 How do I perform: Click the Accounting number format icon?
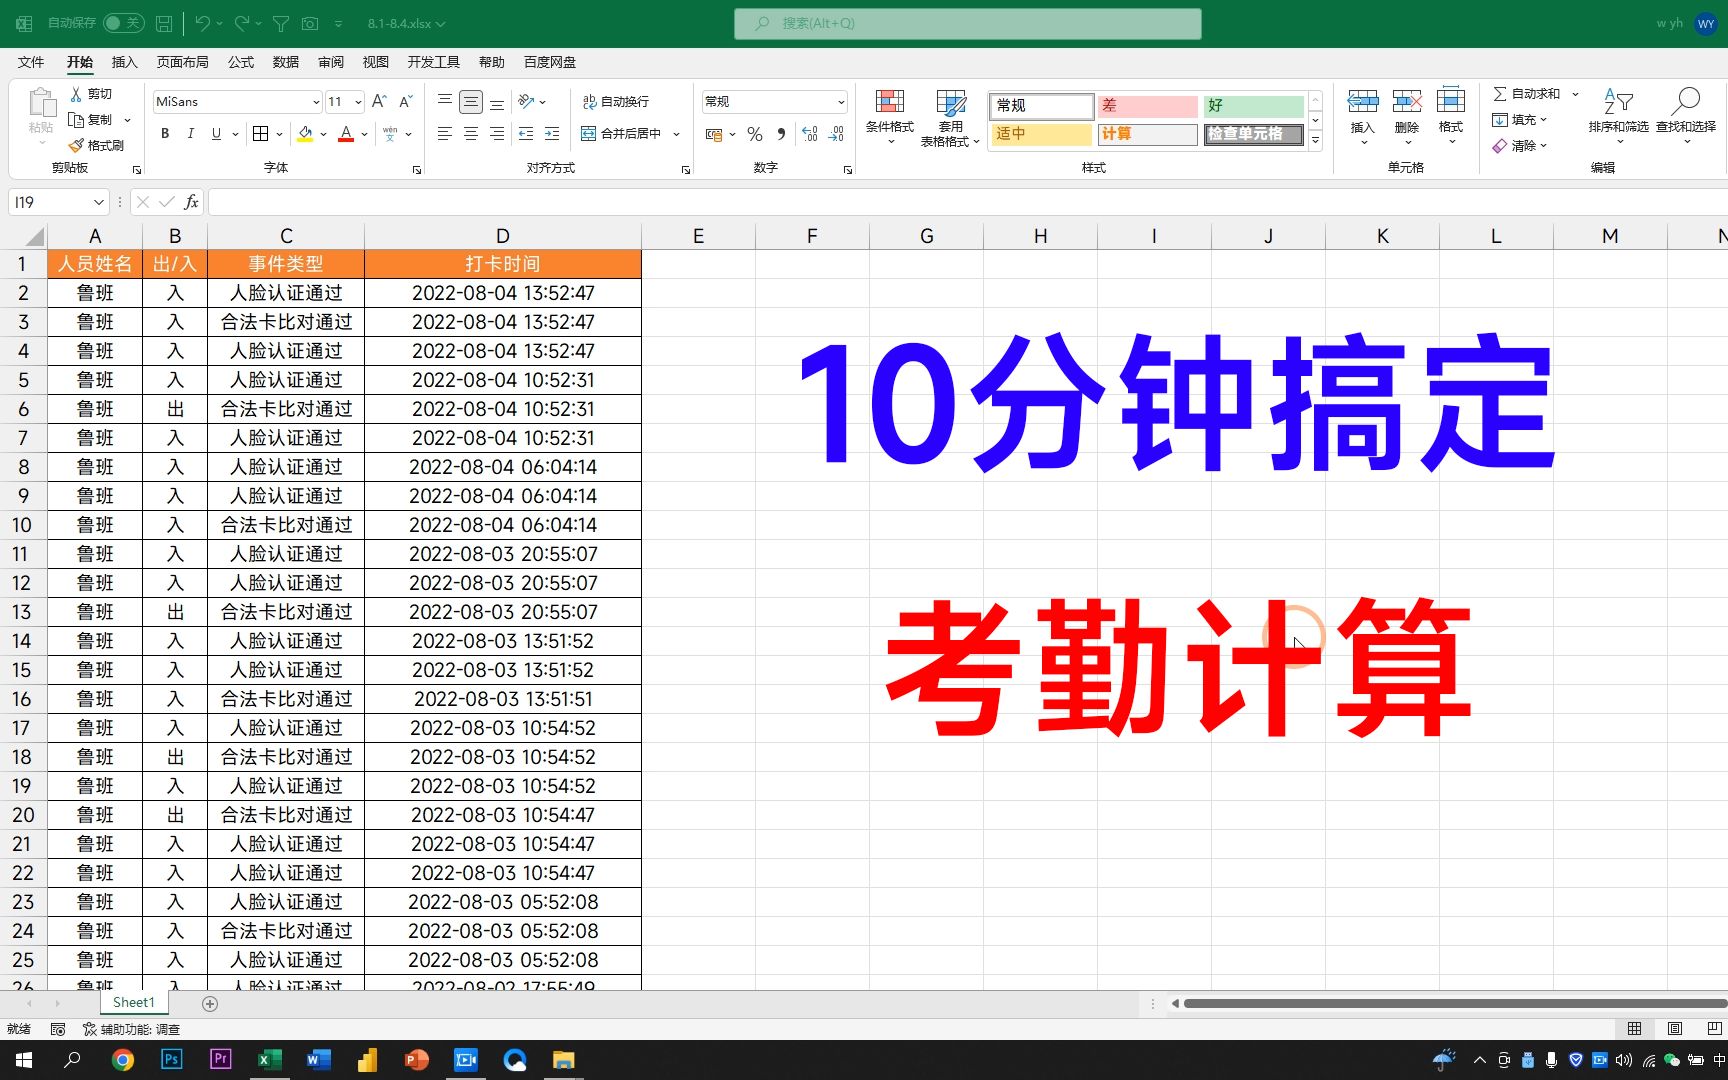coord(714,133)
